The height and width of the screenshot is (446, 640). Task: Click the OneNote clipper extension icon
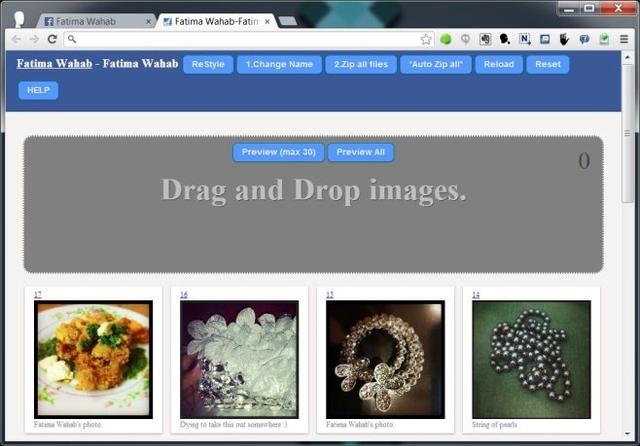pyautogui.click(x=524, y=39)
